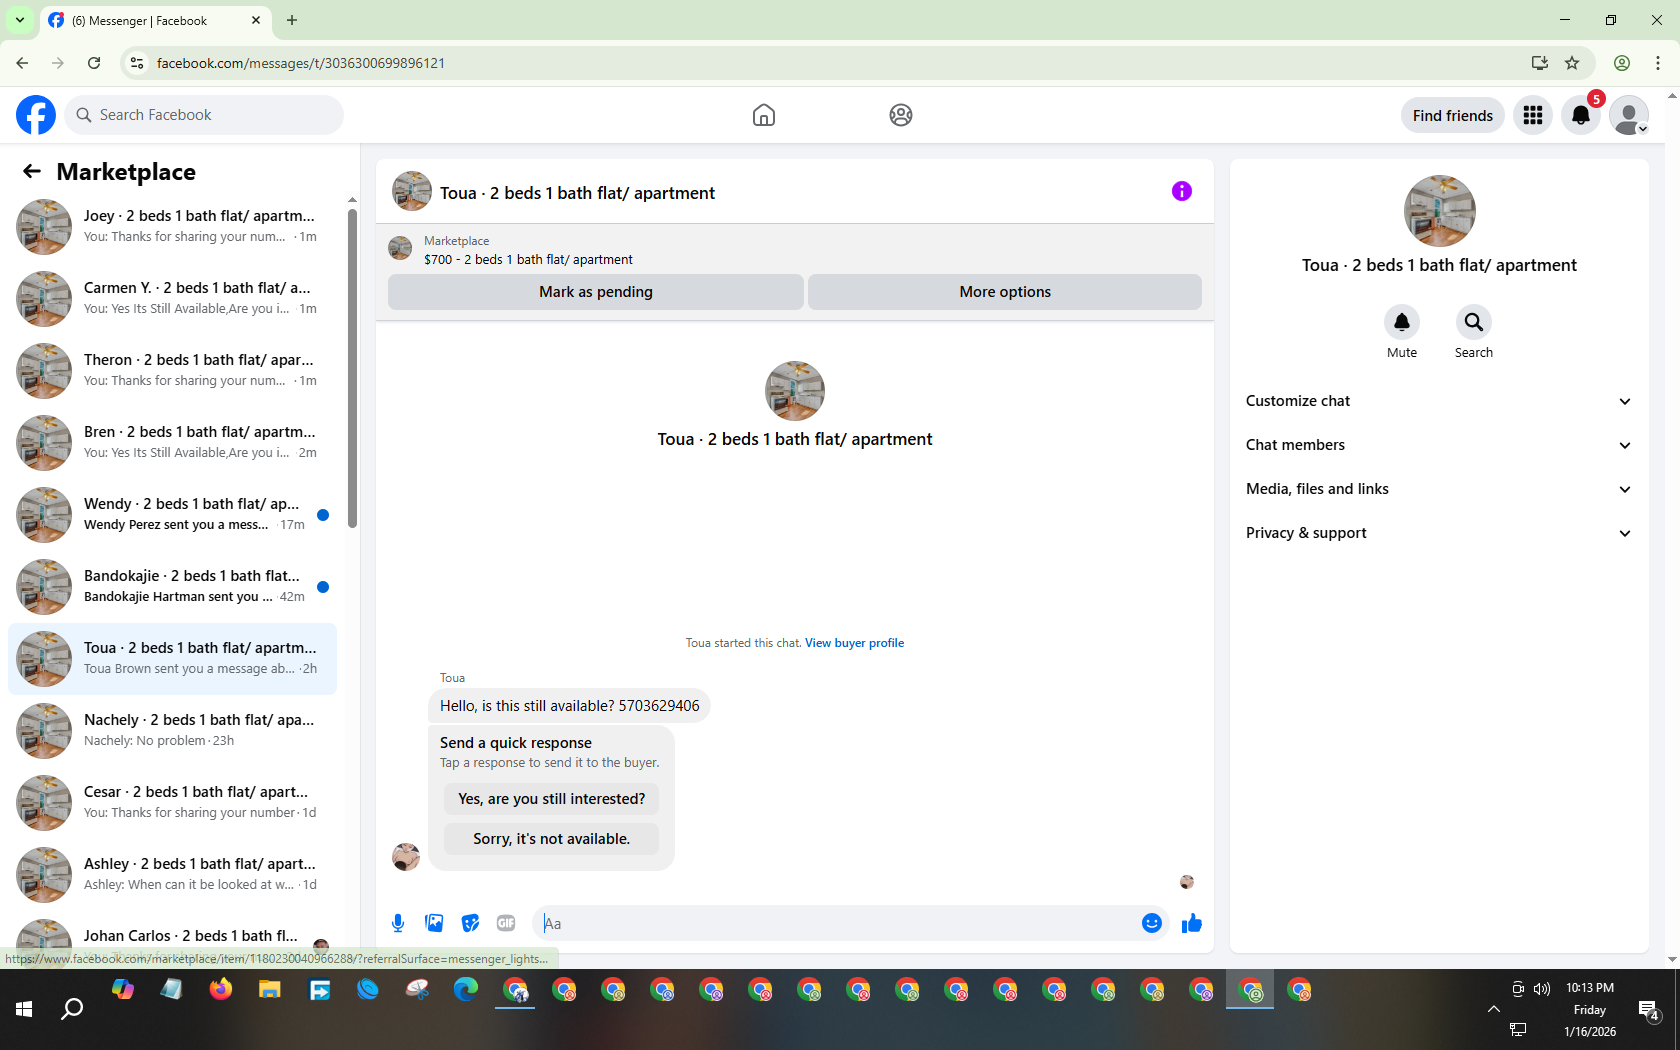This screenshot has height=1050, width=1680.
Task: Open the Chrome profile icon
Action: [1622, 63]
